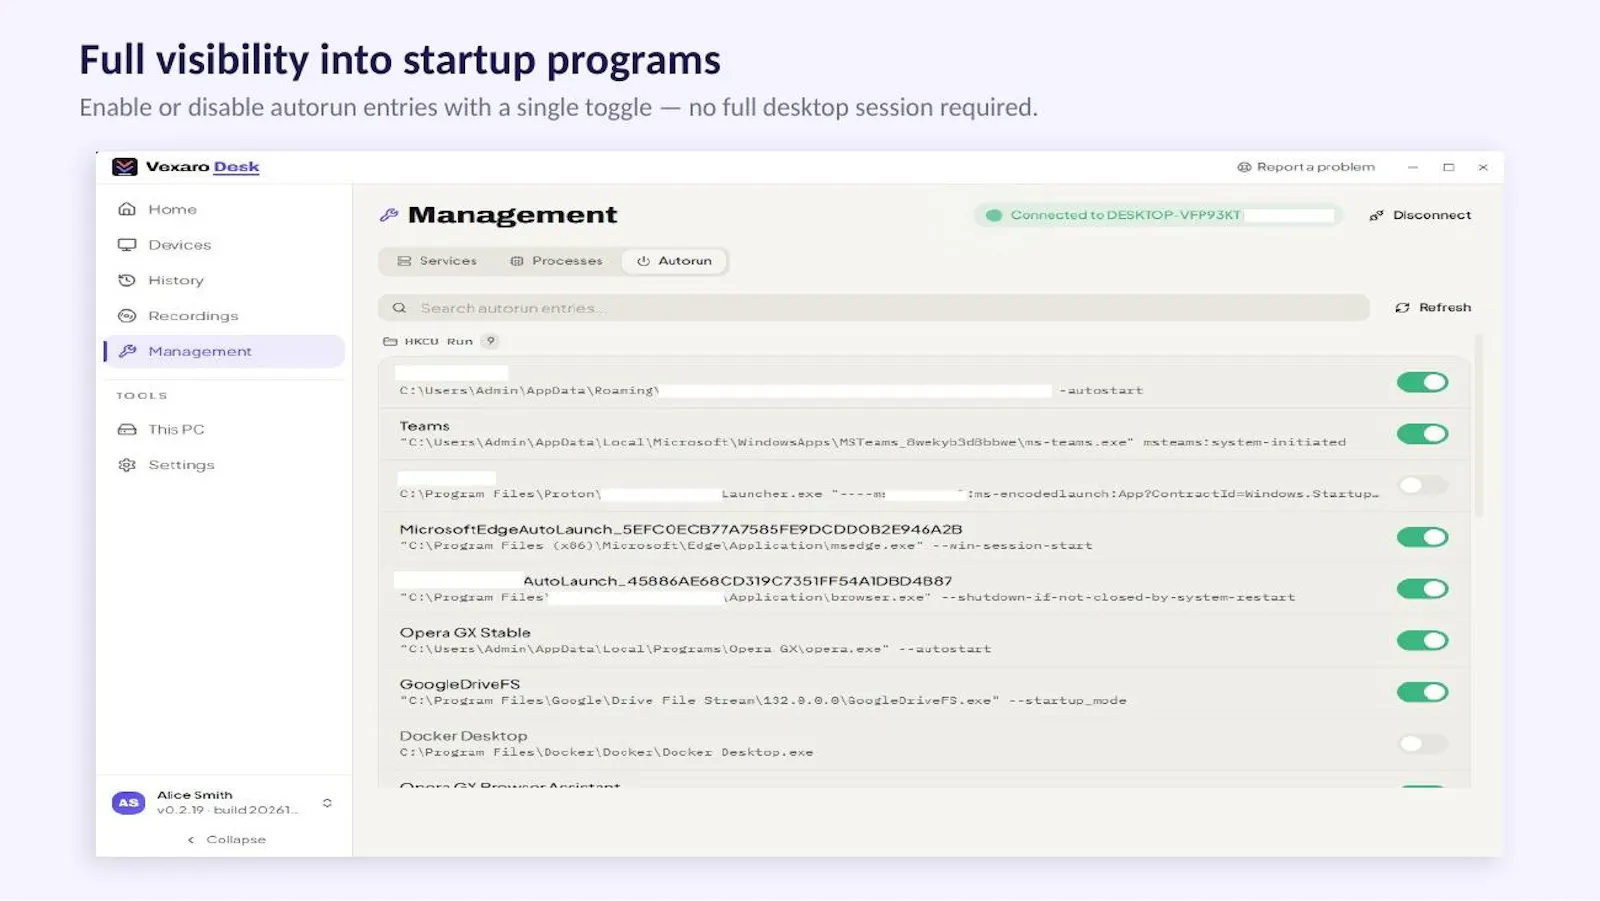This screenshot has width=1600, height=901.
Task: Maximize the Vexaro Desk window
Action: coord(1448,167)
